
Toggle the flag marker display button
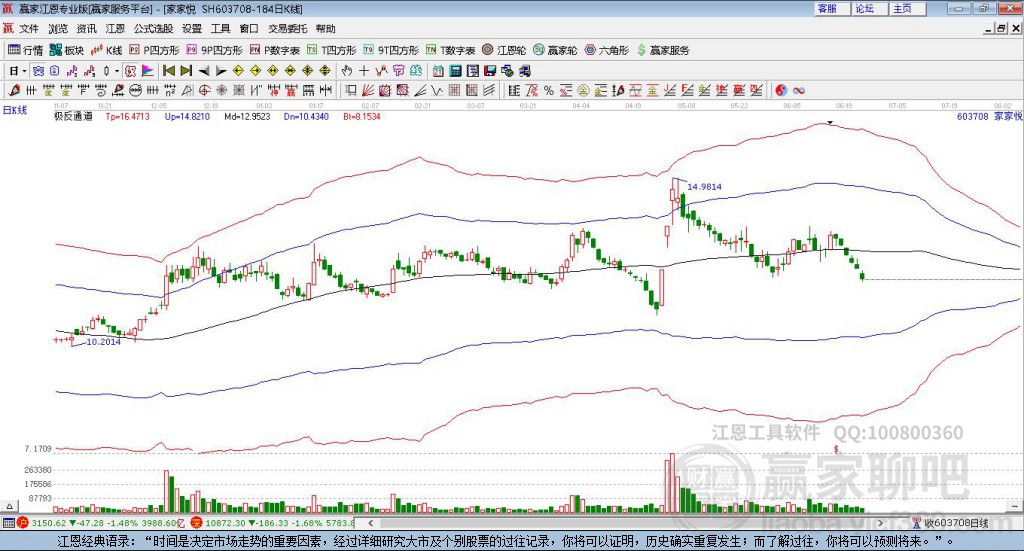pos(148,71)
